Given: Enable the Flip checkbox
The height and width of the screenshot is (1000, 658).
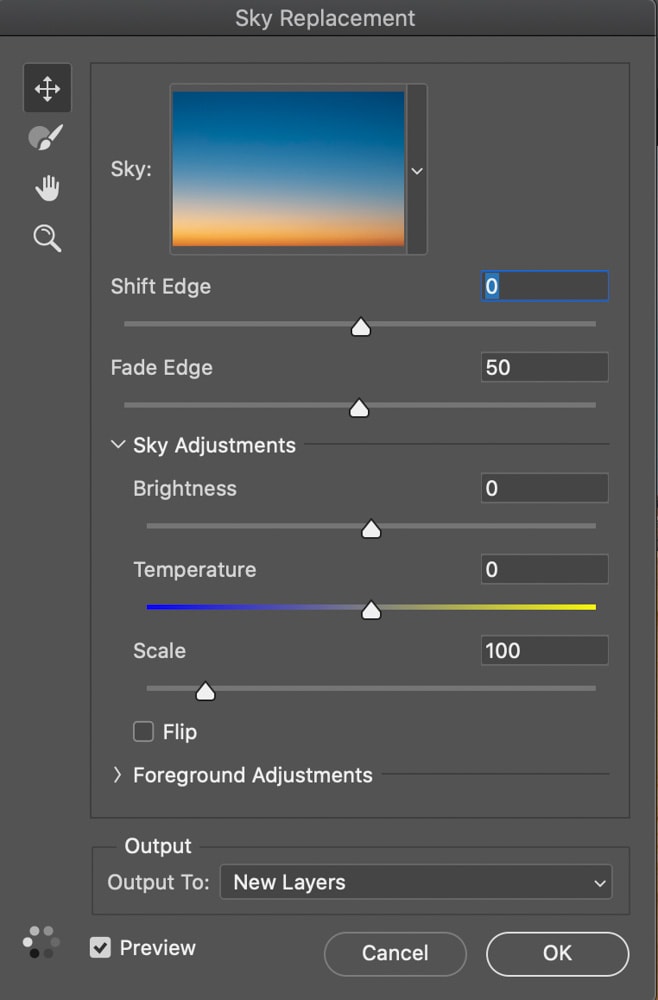Looking at the screenshot, I should 143,732.
